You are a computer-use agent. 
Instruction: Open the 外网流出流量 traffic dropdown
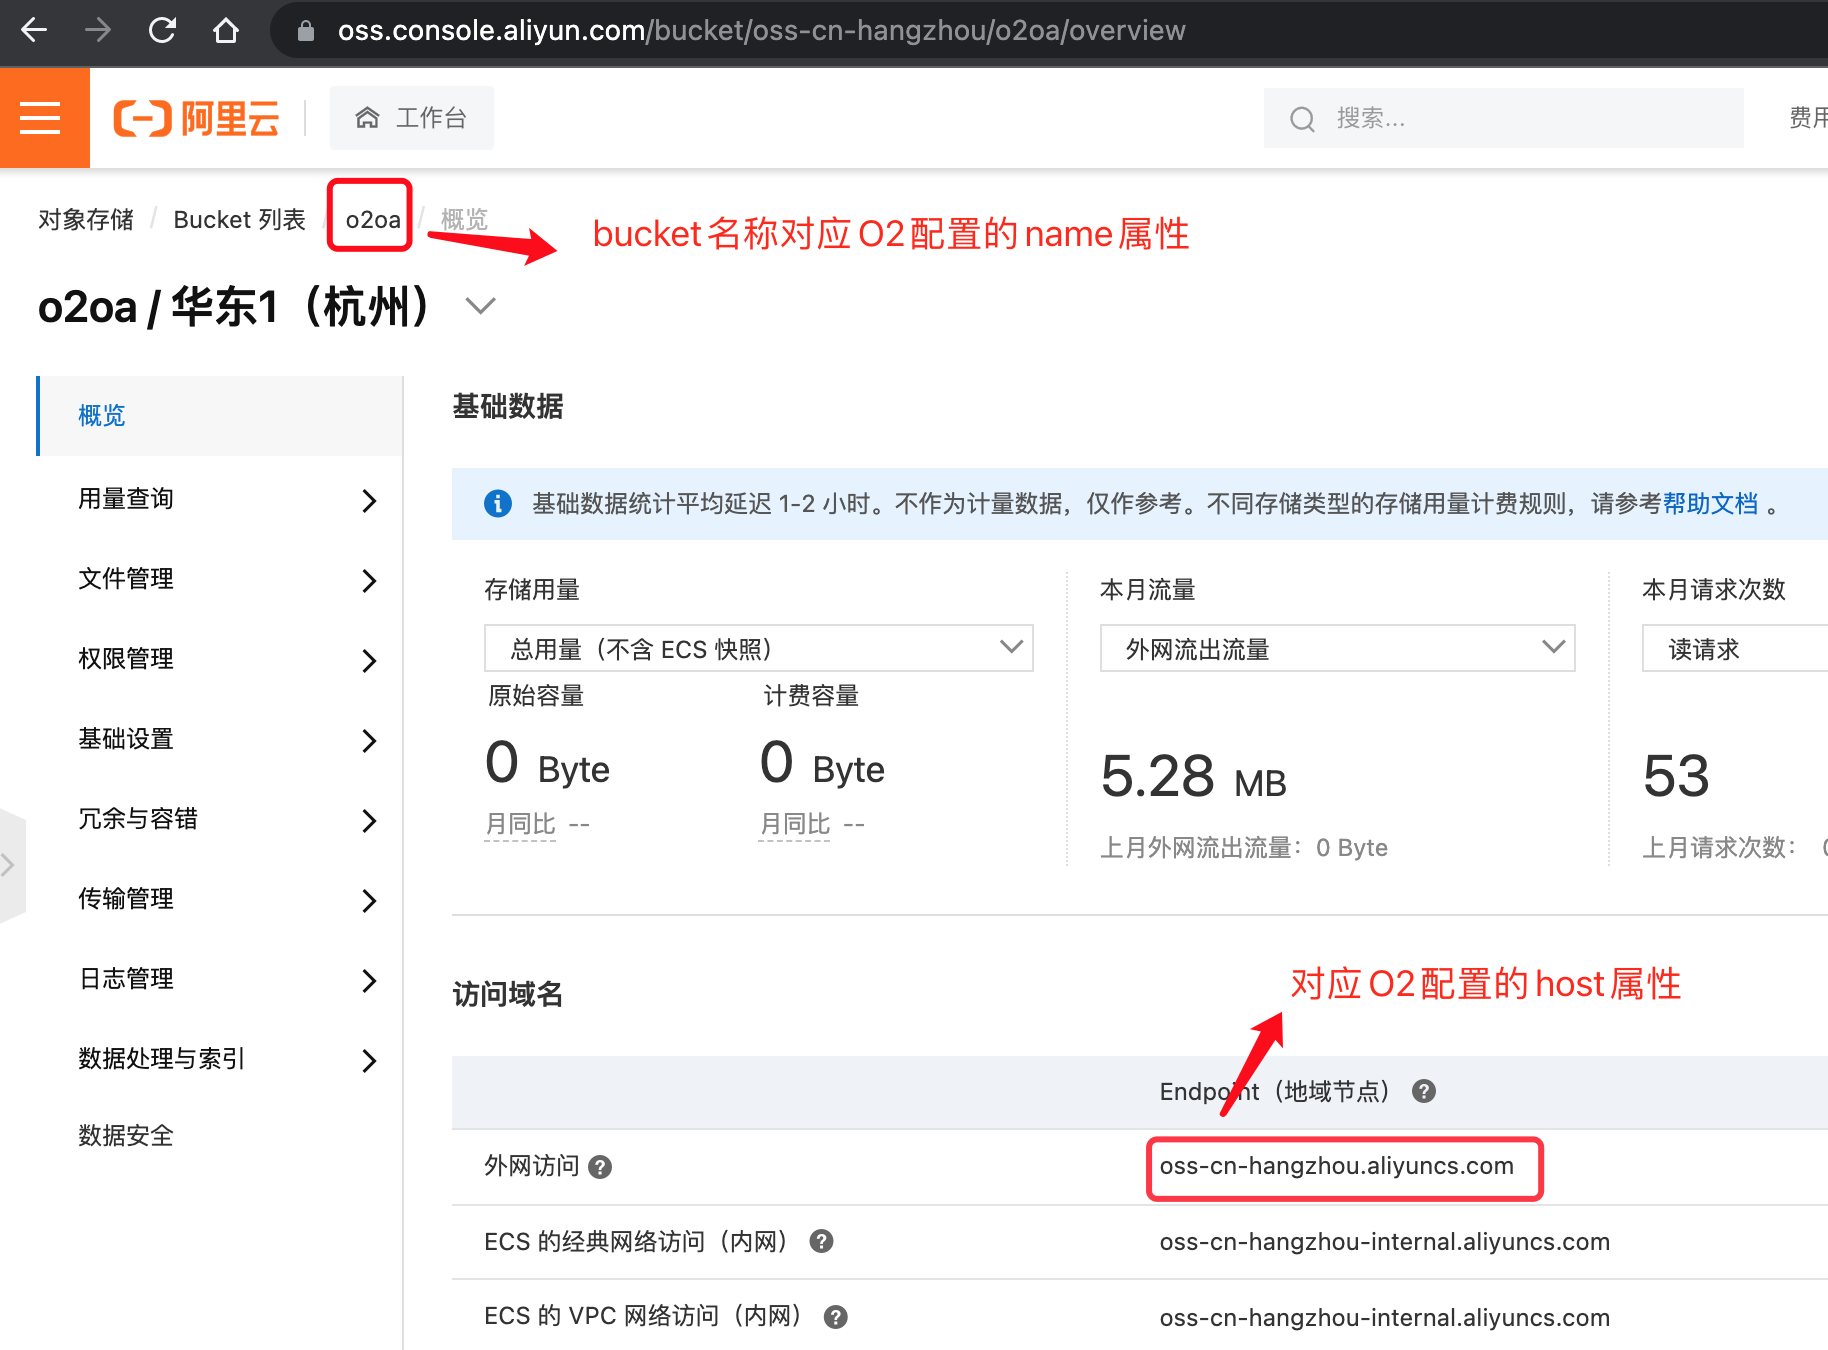1337,648
